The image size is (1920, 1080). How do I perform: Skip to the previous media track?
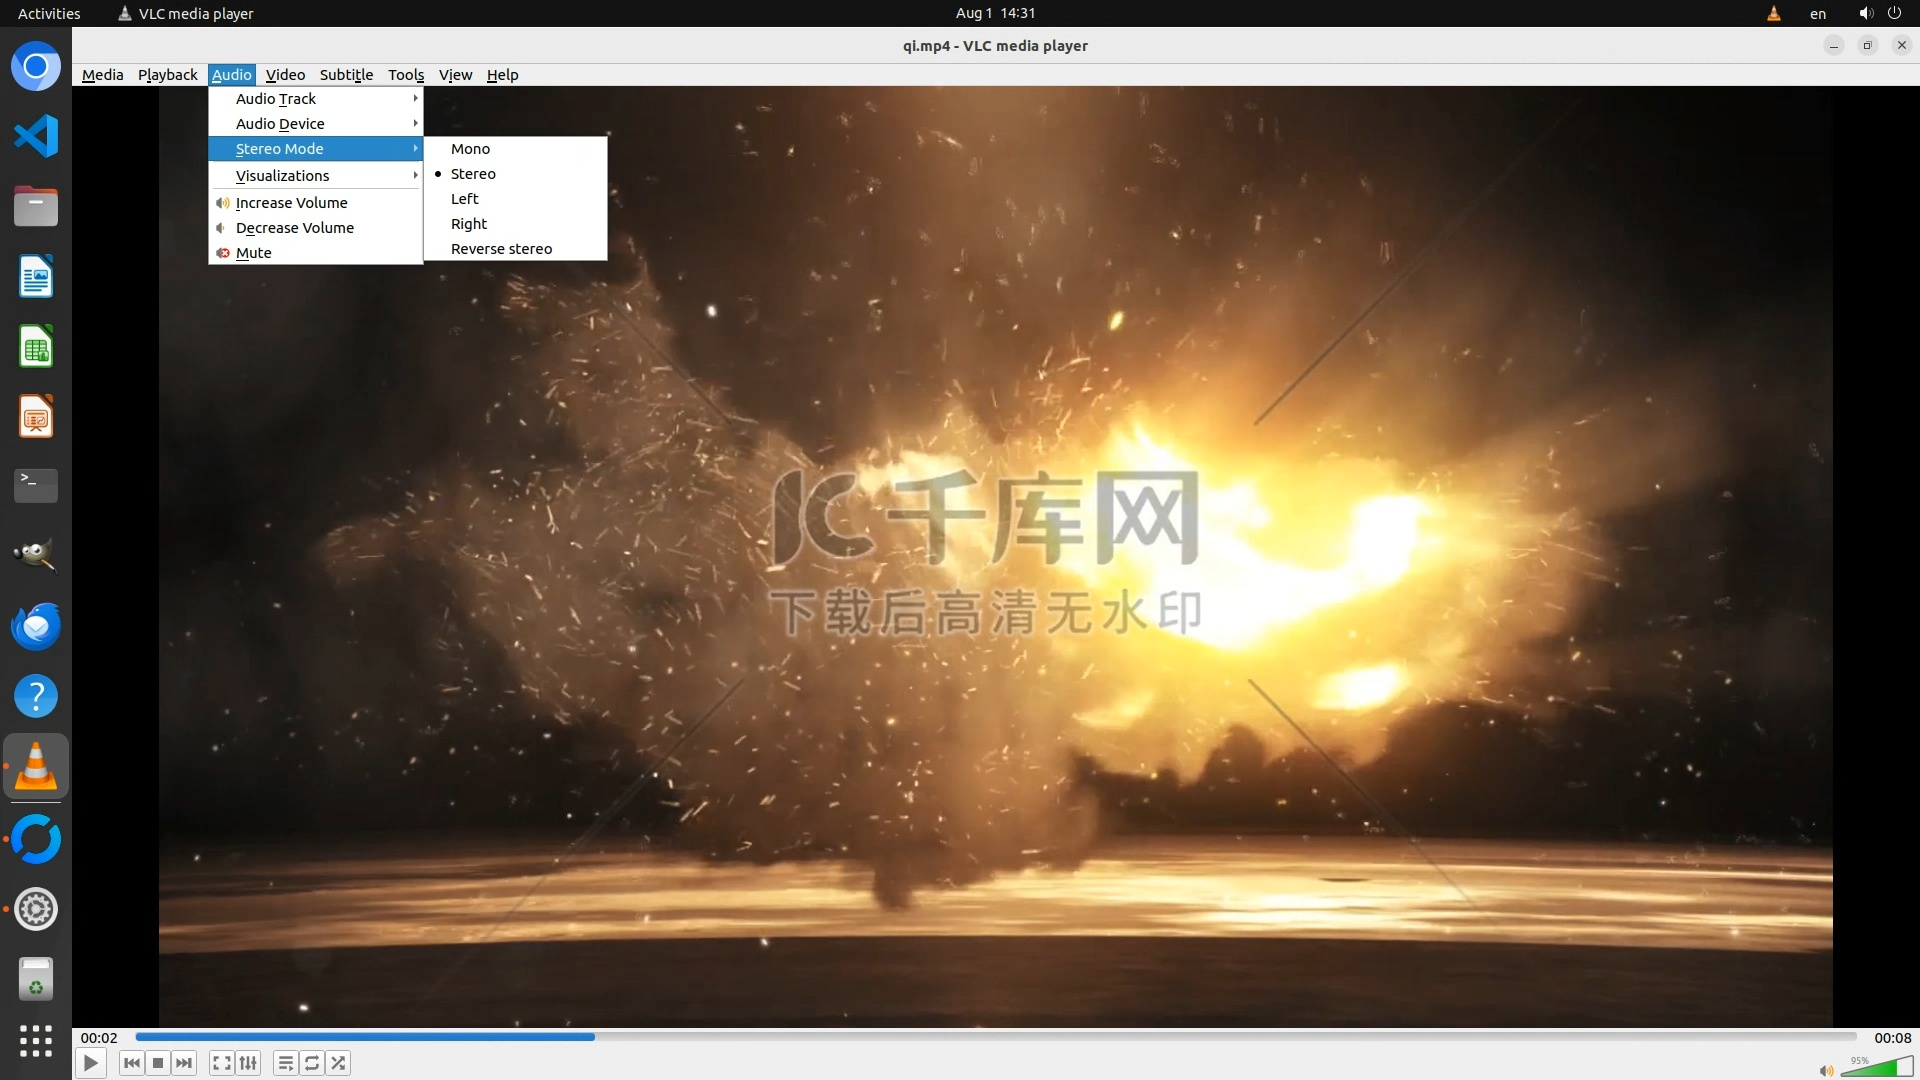click(132, 1063)
